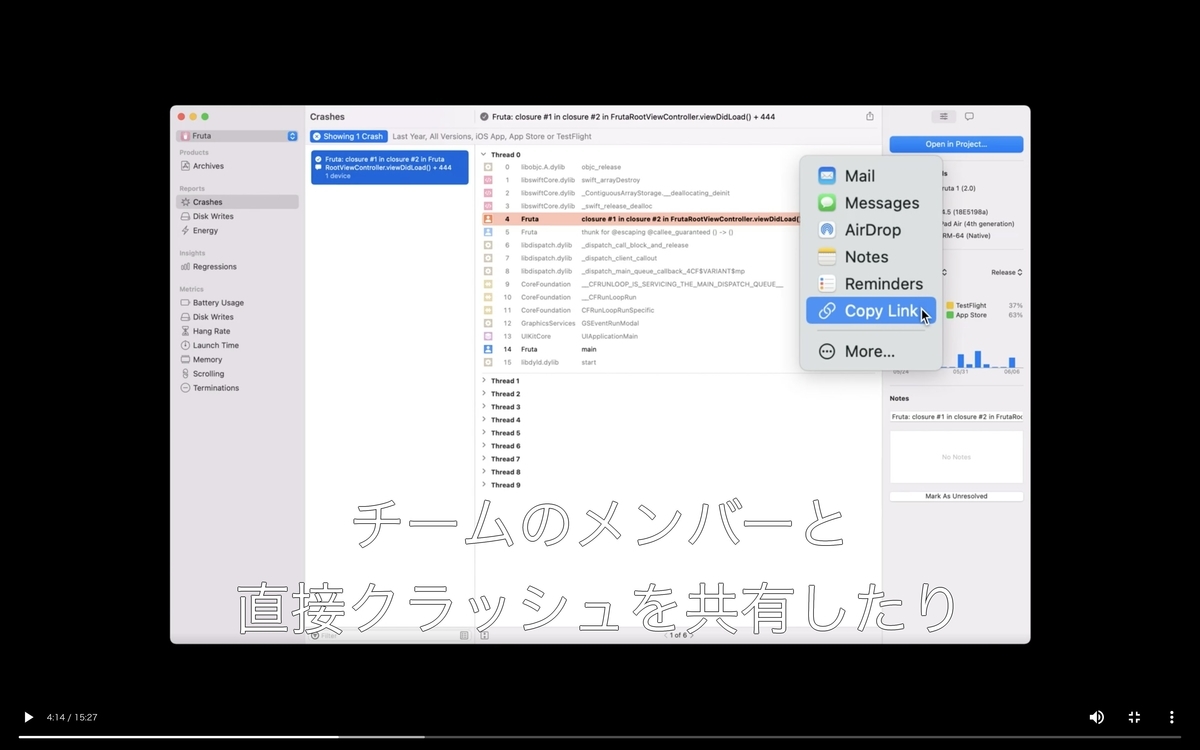This screenshot has width=1200, height=750.
Task: Click the video progress bar
Action: 600,737
